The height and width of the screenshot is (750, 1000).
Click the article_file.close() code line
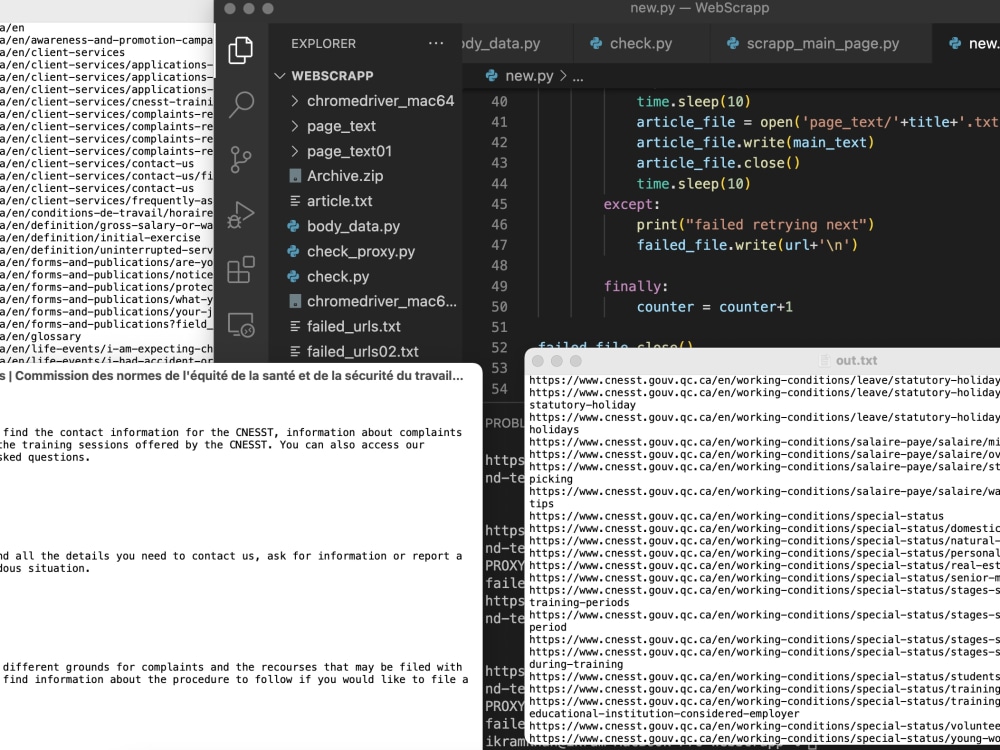point(717,163)
